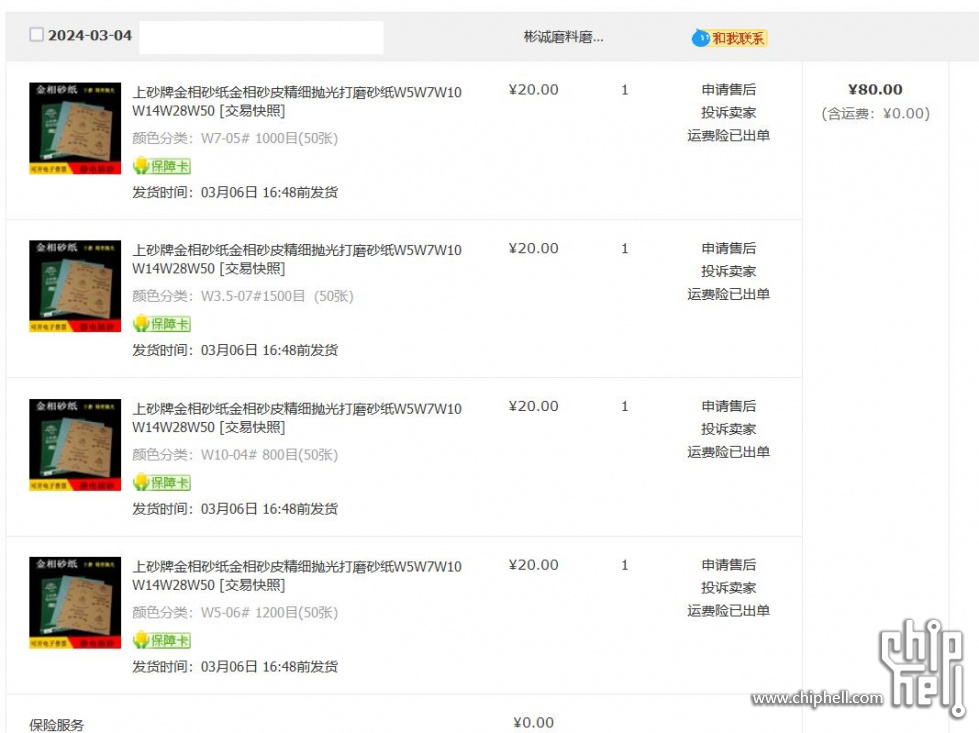979x733 pixels.
Task: Click 保障卡 badge under W7-05# 1000目 item
Action: point(162,166)
